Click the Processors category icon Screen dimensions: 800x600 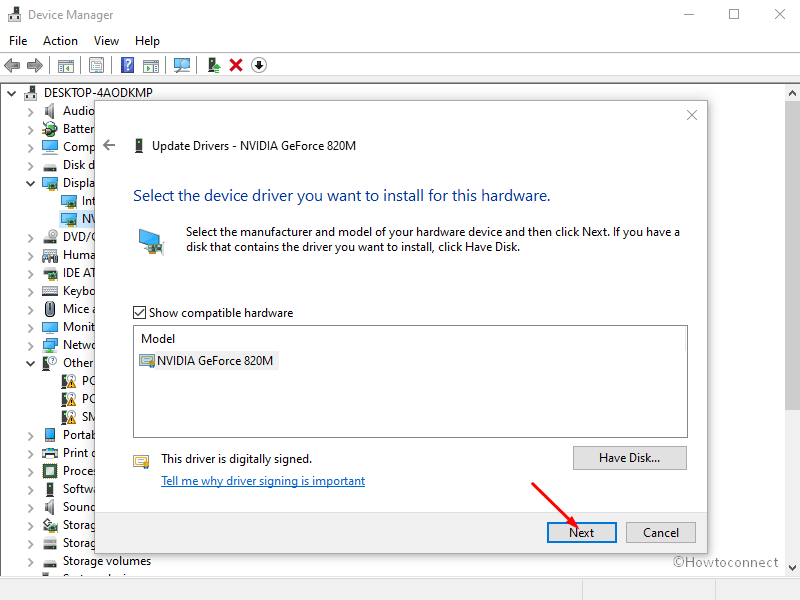(49, 471)
